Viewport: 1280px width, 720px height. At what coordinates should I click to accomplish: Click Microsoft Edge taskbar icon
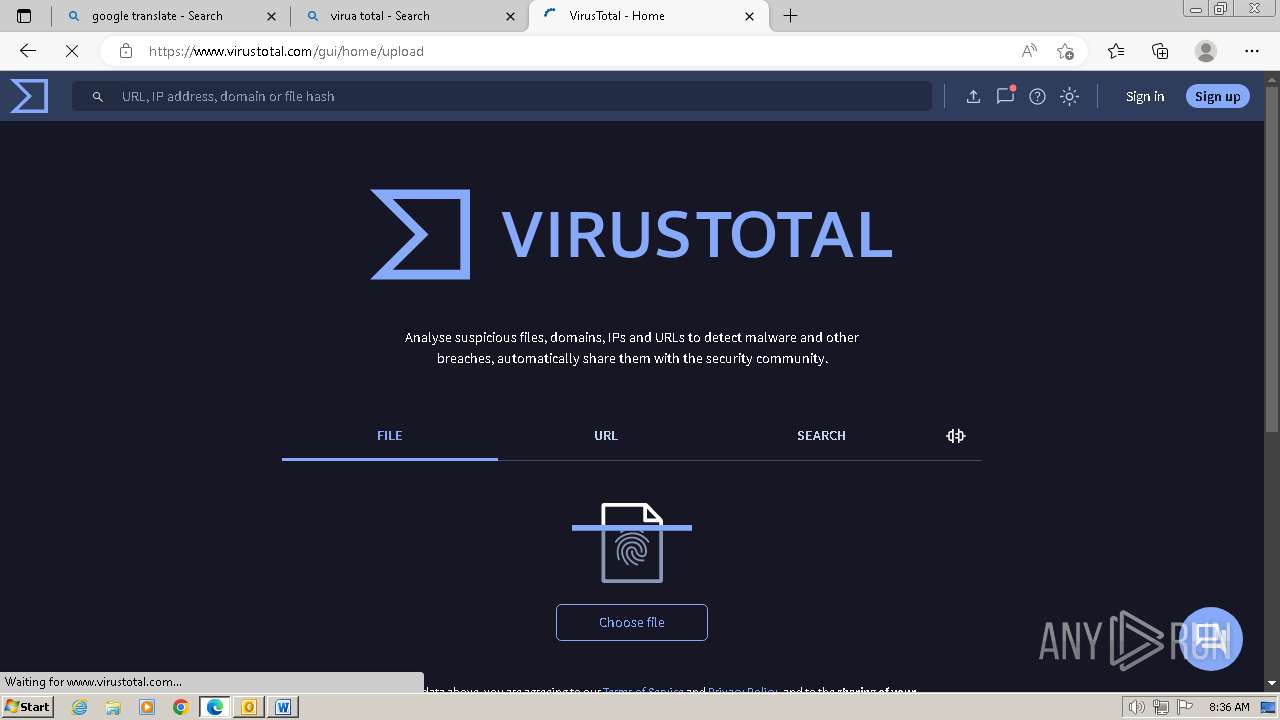[215, 707]
